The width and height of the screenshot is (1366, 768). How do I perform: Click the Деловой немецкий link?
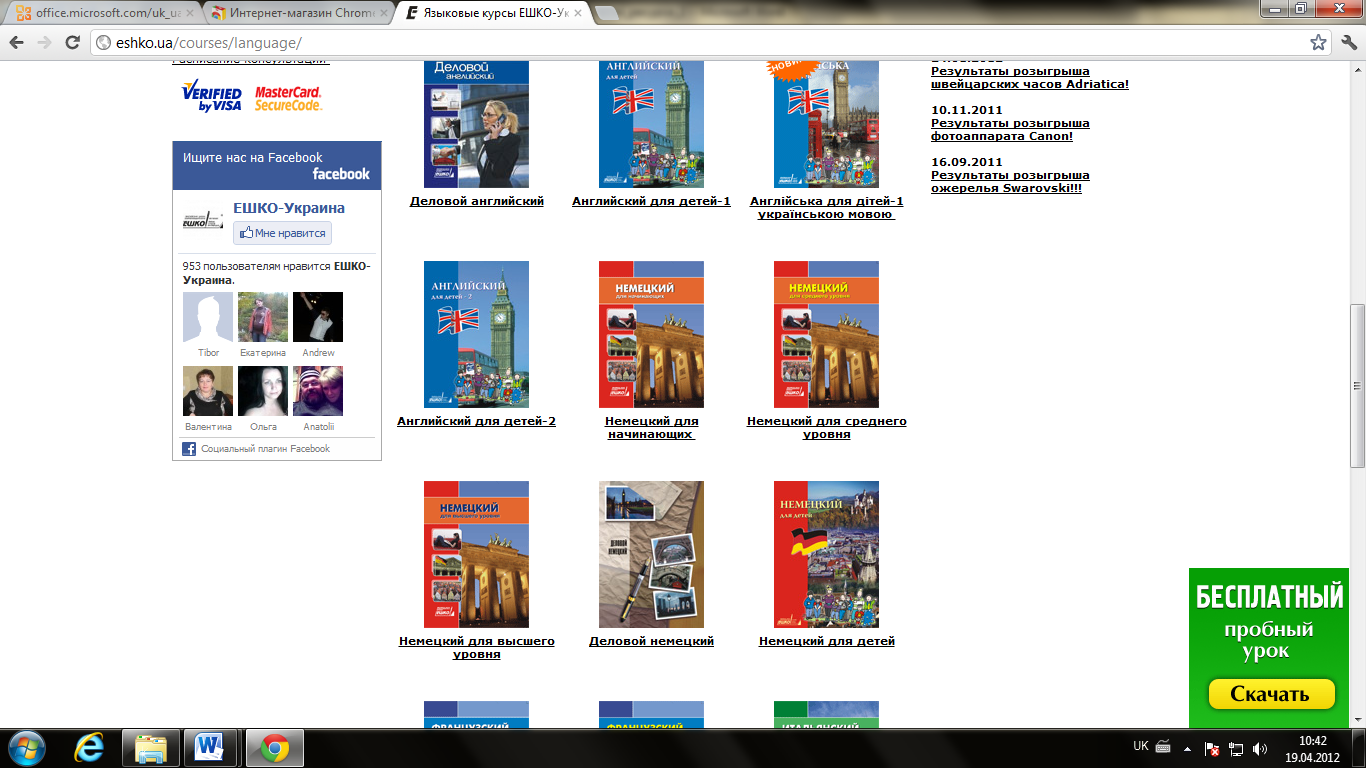click(651, 641)
